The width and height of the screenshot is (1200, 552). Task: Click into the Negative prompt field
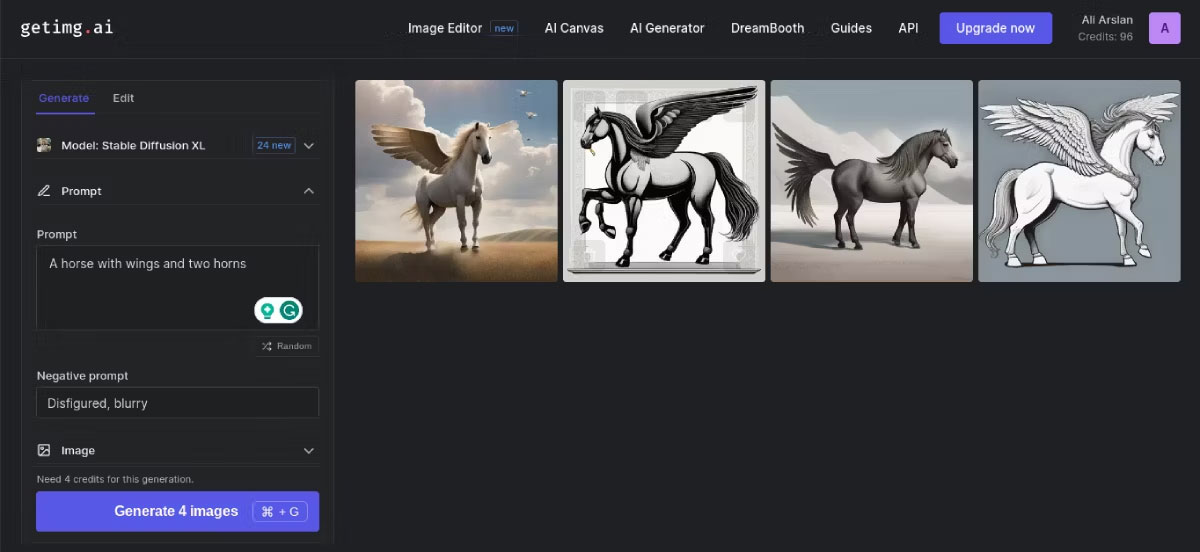click(177, 403)
